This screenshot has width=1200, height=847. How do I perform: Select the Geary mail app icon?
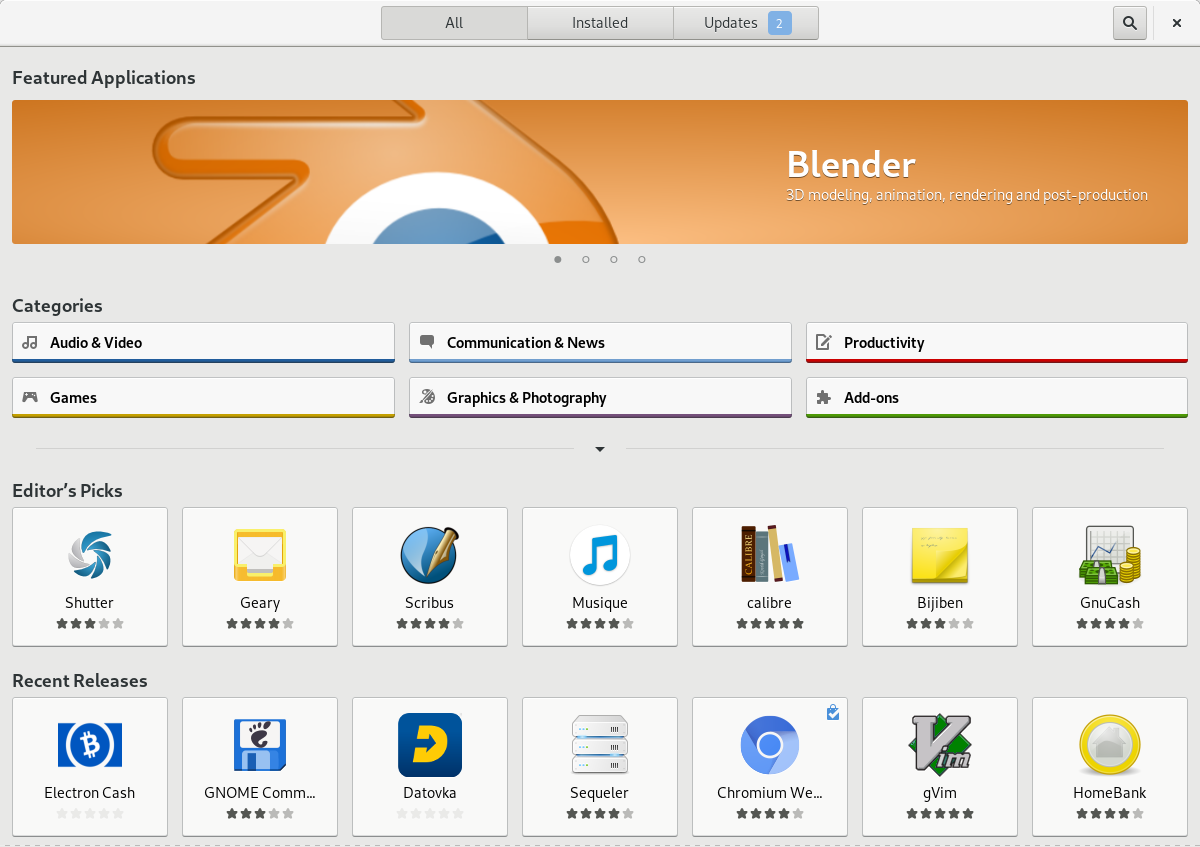(260, 555)
